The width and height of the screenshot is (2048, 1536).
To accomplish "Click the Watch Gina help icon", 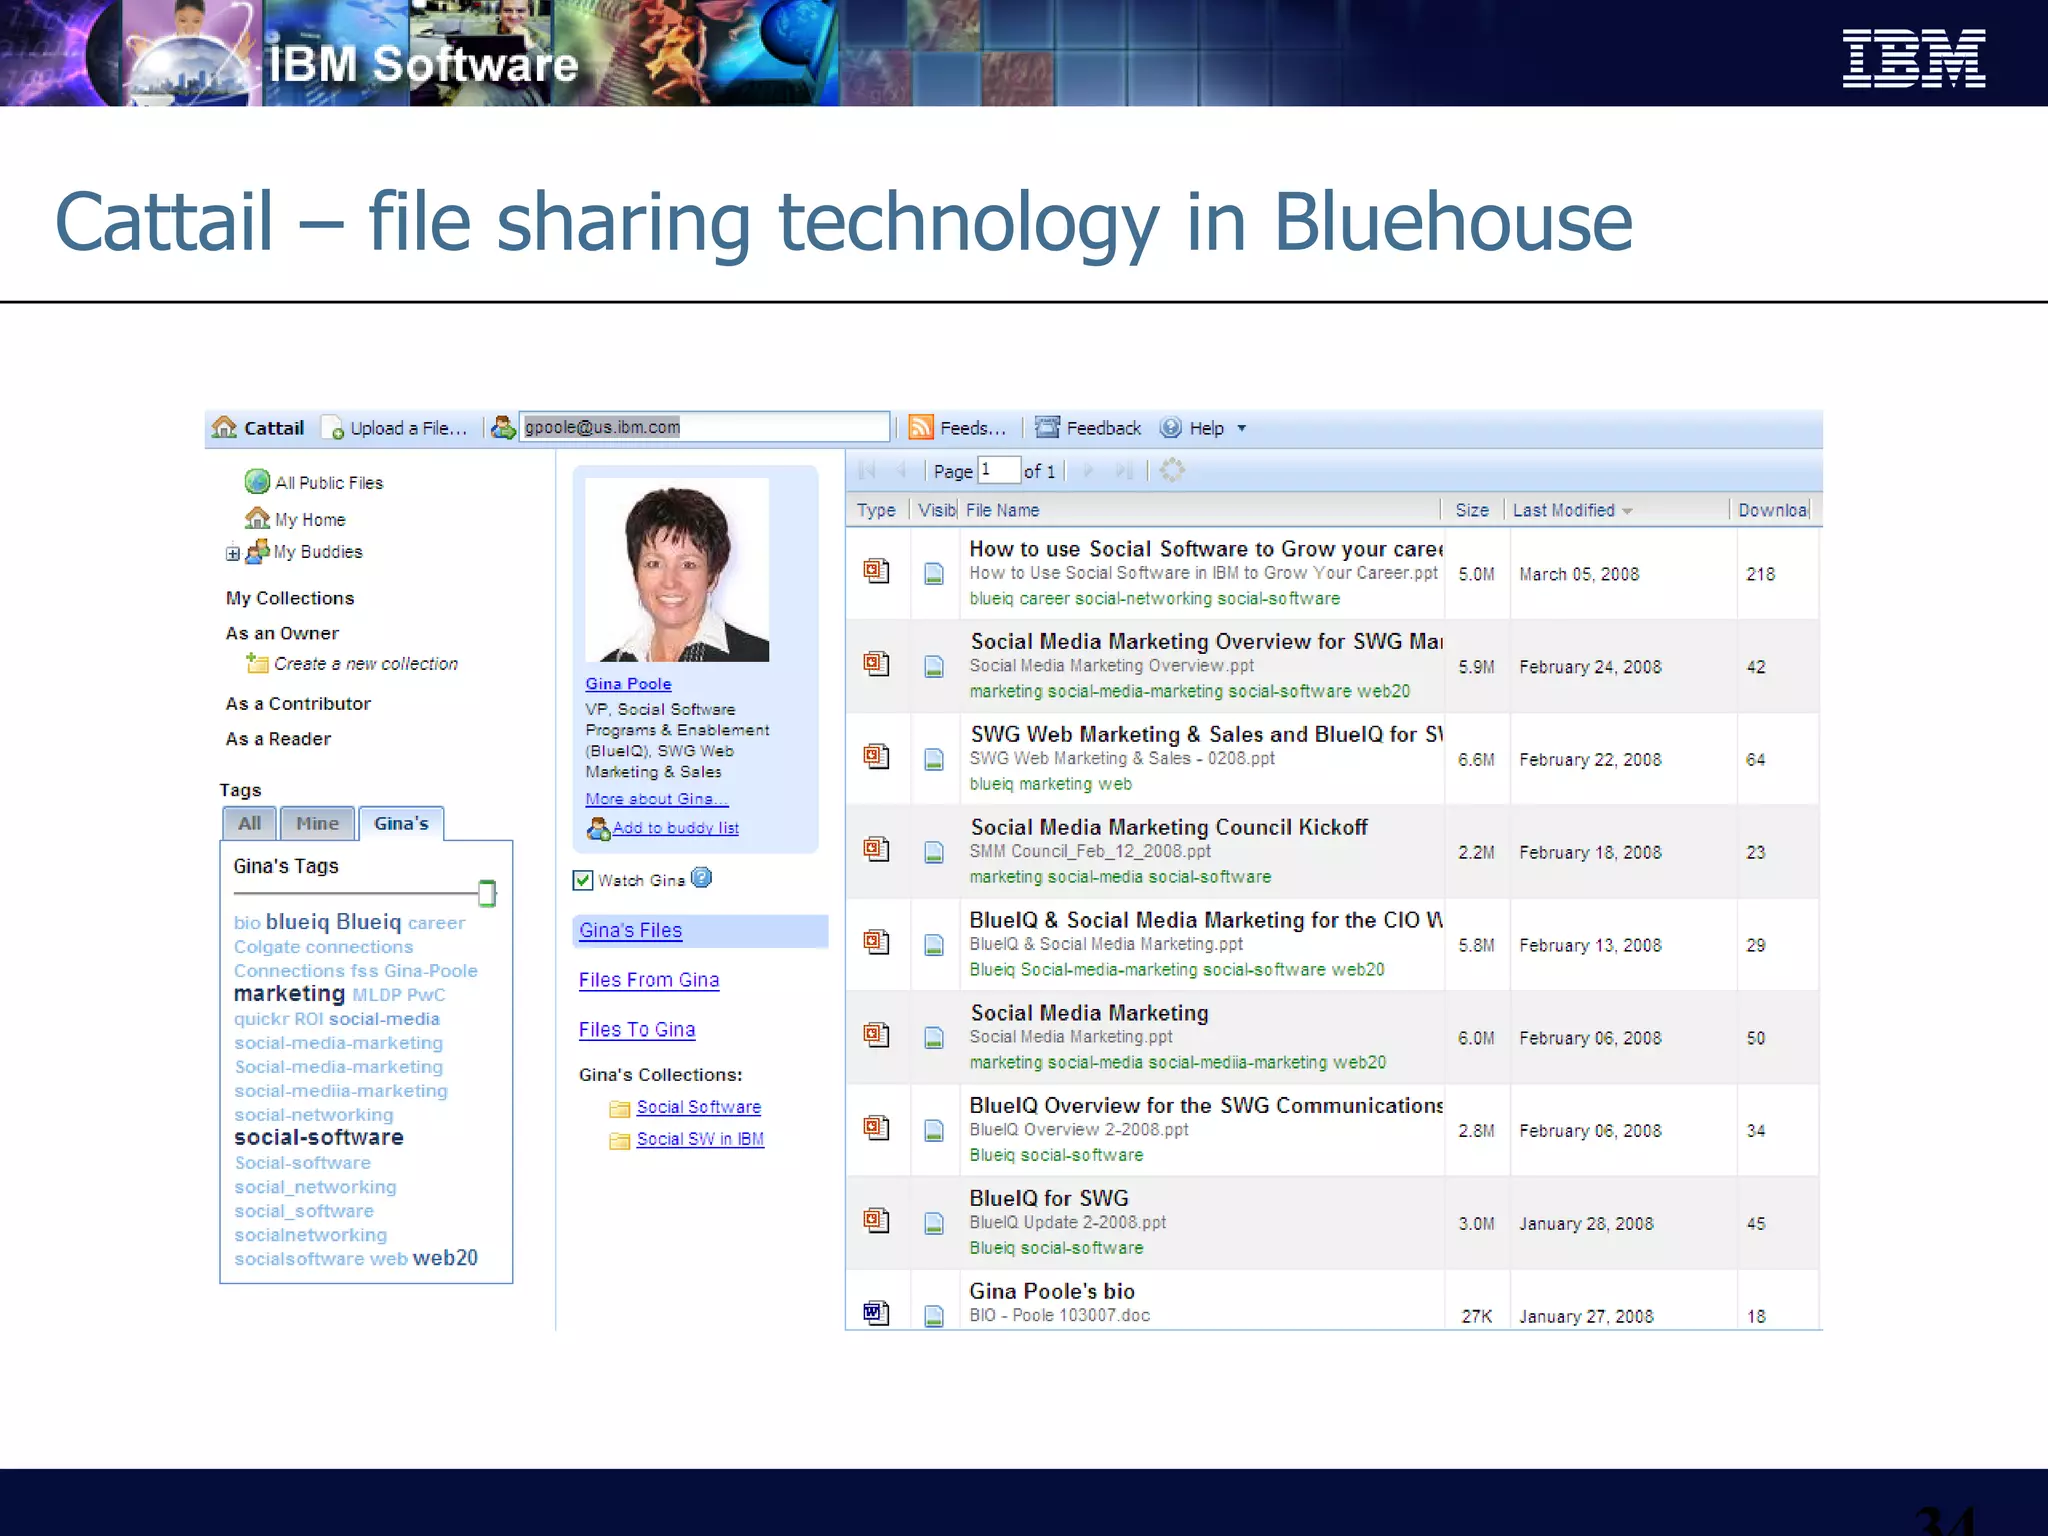I will pyautogui.click(x=702, y=878).
